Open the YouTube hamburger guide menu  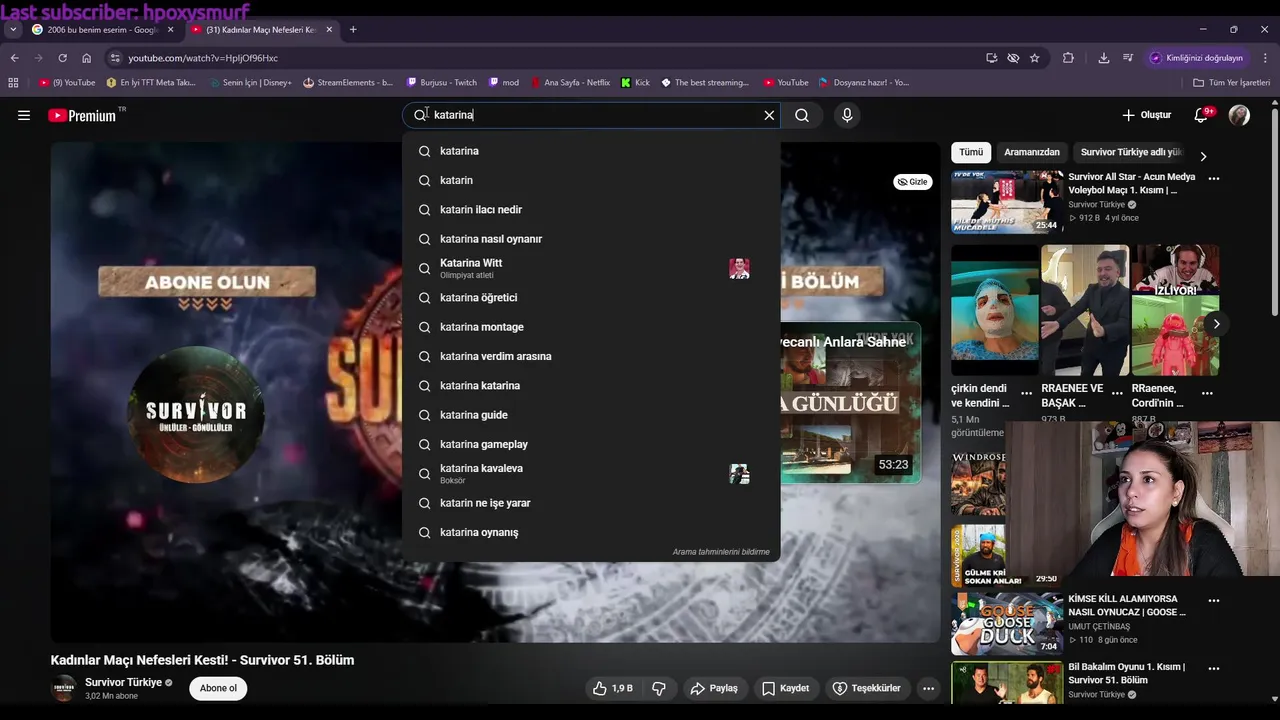coord(24,115)
